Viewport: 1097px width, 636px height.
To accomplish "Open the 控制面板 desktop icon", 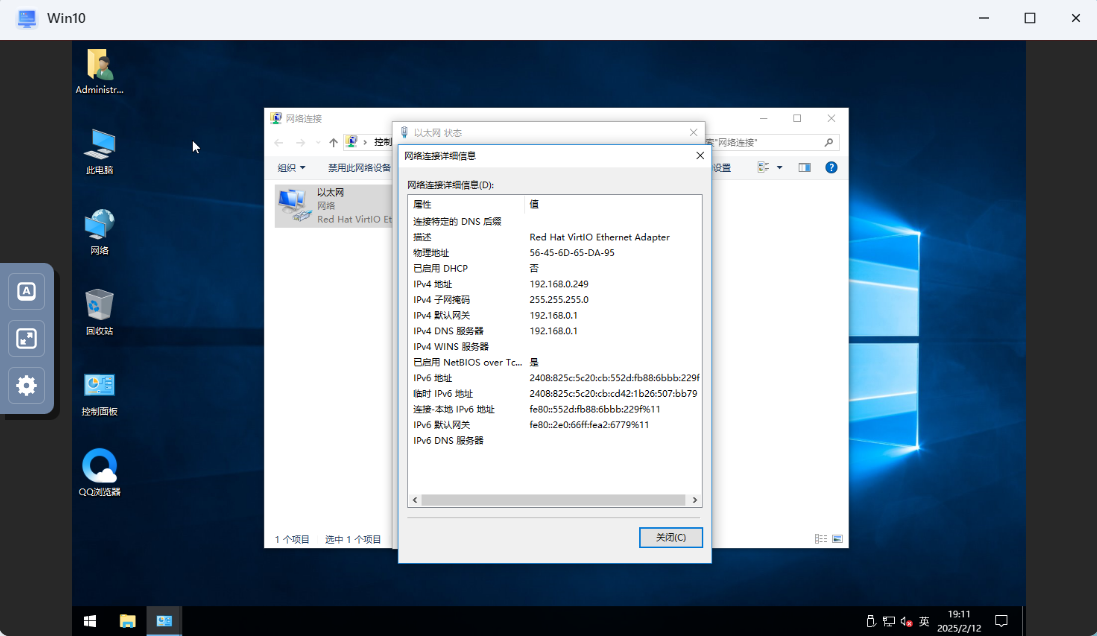I will 99,387.
